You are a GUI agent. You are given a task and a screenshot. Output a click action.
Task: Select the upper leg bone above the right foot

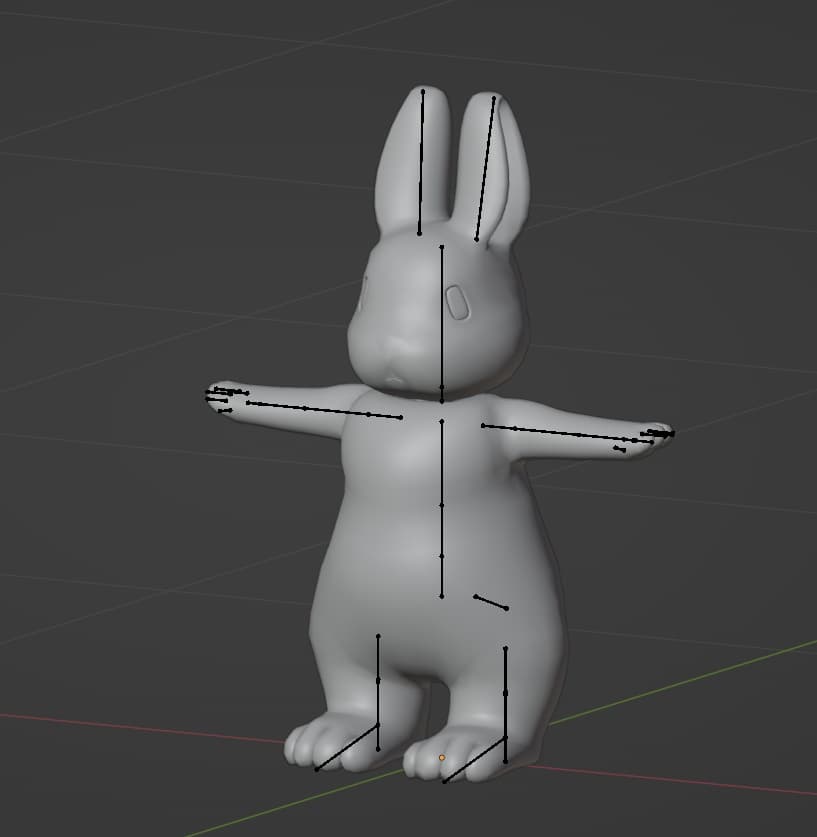click(505, 670)
